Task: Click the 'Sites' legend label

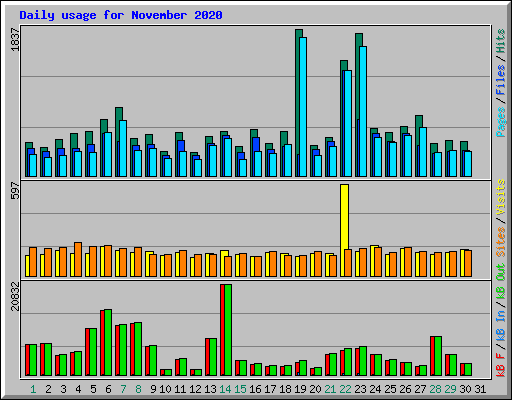Action: [500, 242]
